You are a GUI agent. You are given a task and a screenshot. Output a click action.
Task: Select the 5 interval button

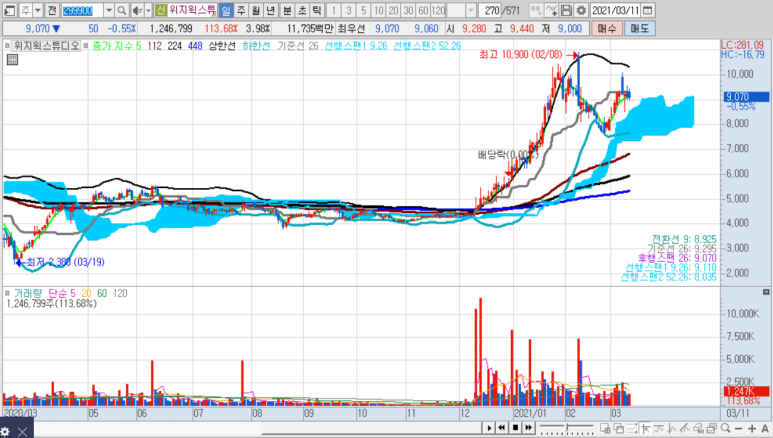(x=363, y=10)
